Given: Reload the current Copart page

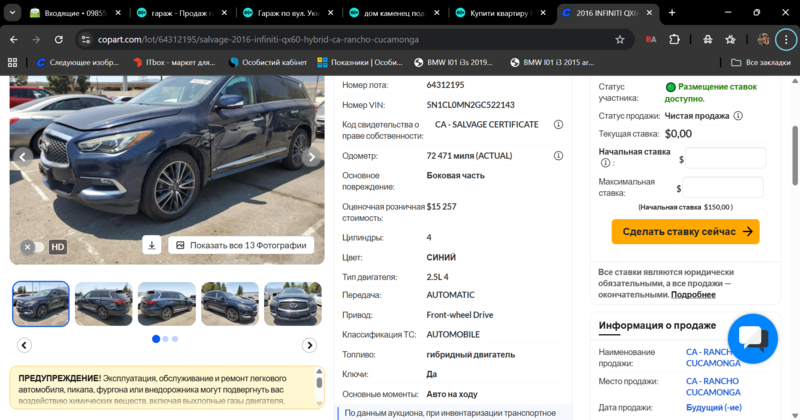Looking at the screenshot, I should coord(59,39).
